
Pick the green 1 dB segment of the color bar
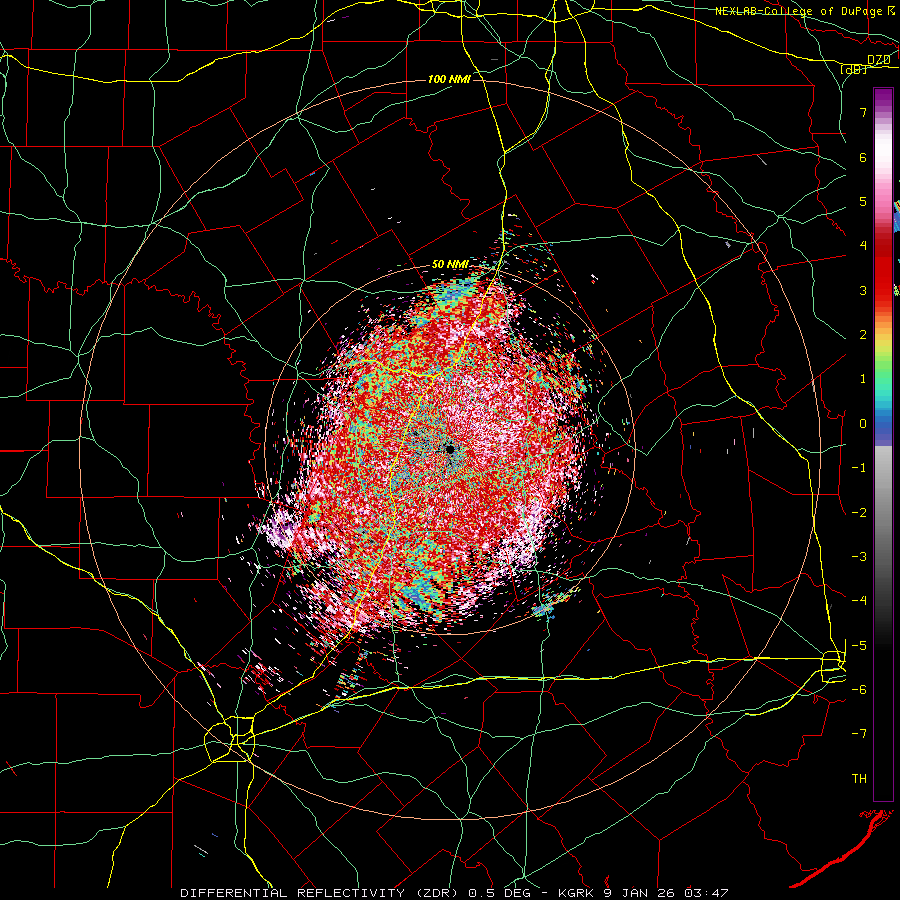[x=883, y=379]
